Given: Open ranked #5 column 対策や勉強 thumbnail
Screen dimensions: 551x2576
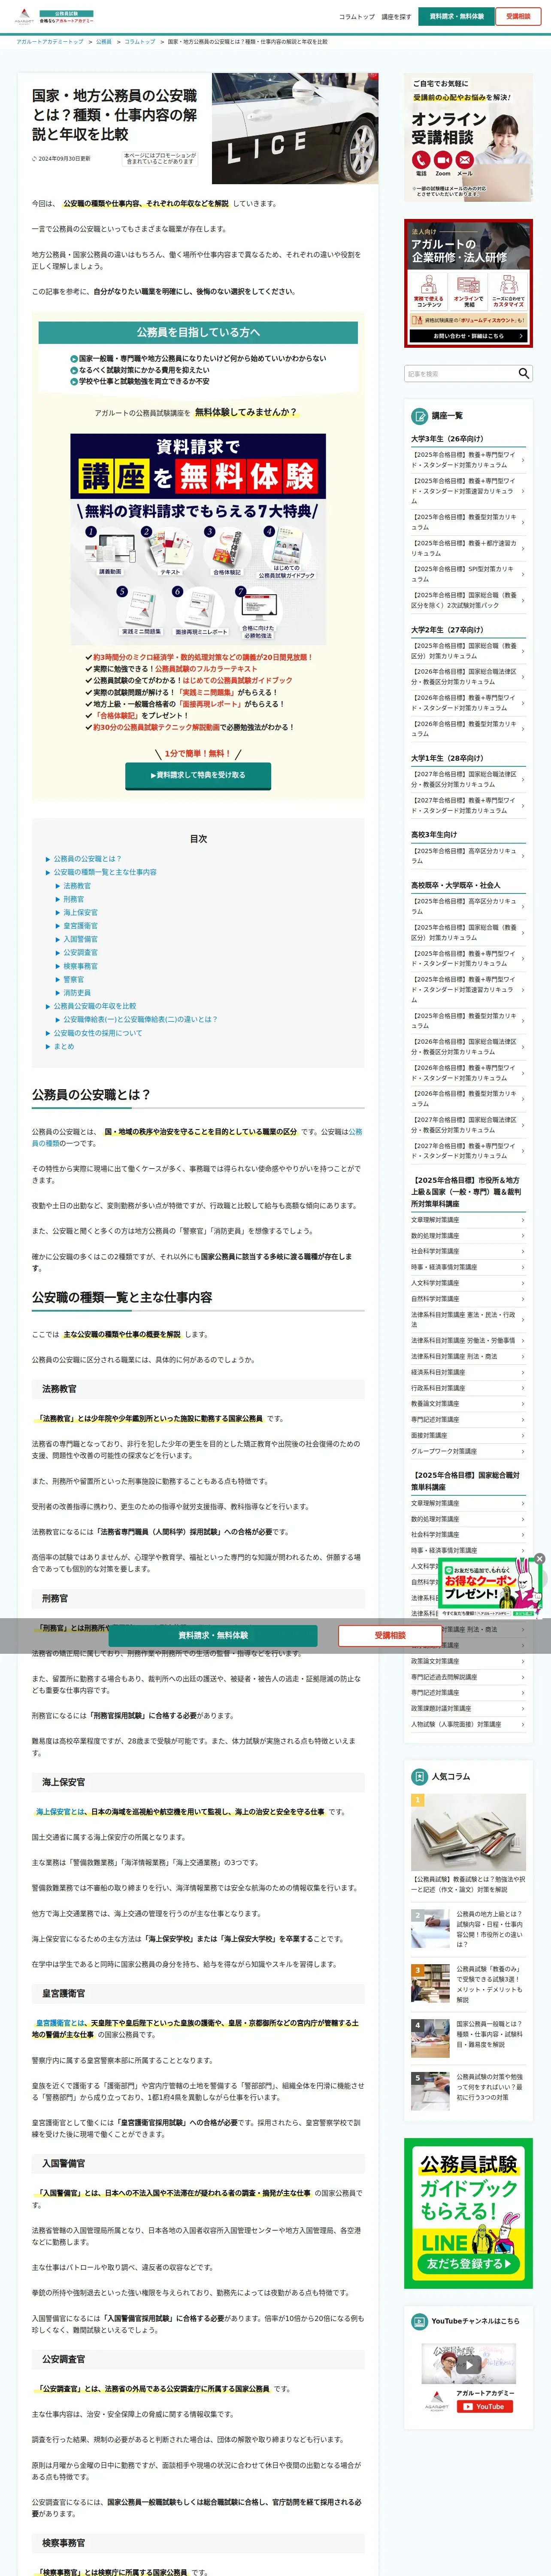Looking at the screenshot, I should (x=430, y=2090).
